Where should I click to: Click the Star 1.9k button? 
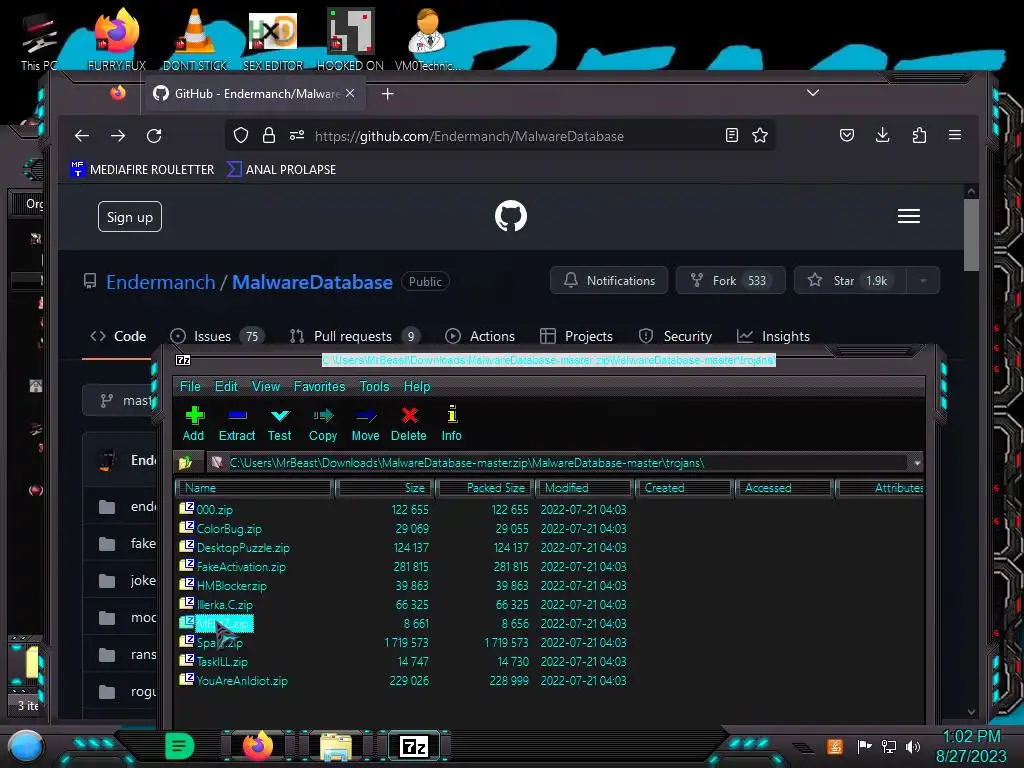click(850, 280)
